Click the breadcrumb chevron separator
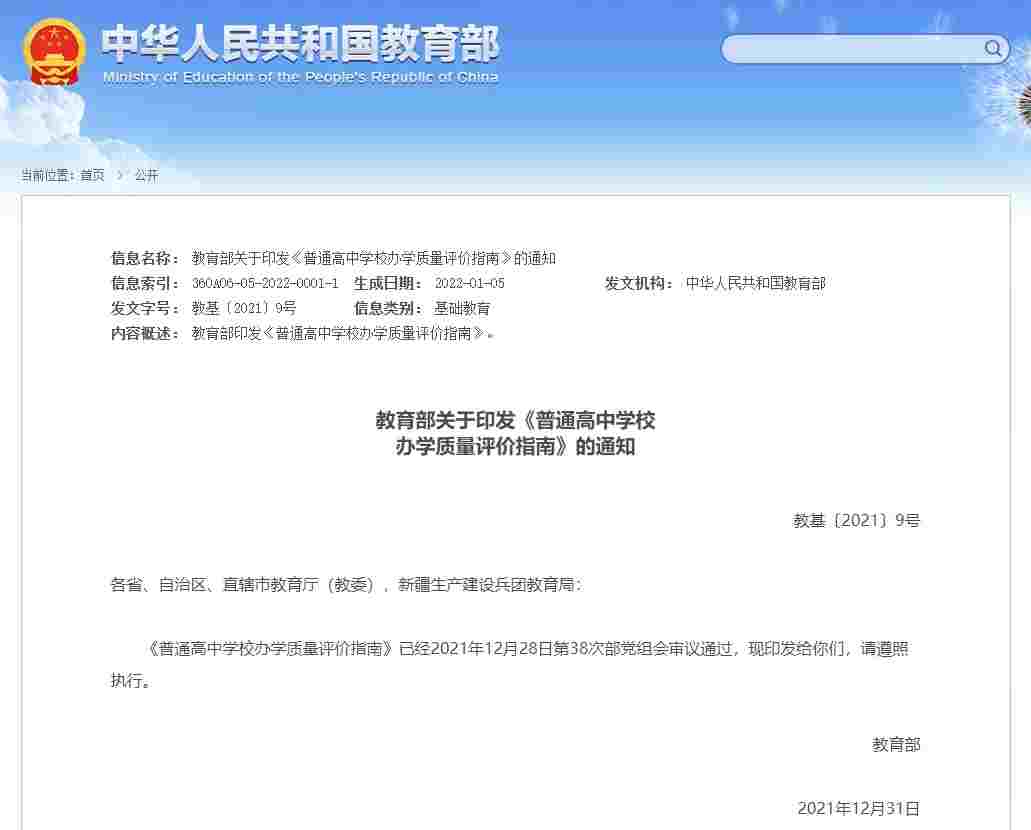 click(x=120, y=176)
